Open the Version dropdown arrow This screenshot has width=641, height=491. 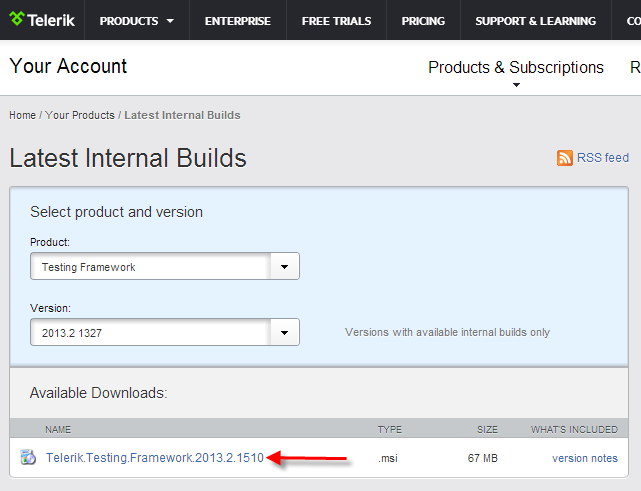click(285, 332)
